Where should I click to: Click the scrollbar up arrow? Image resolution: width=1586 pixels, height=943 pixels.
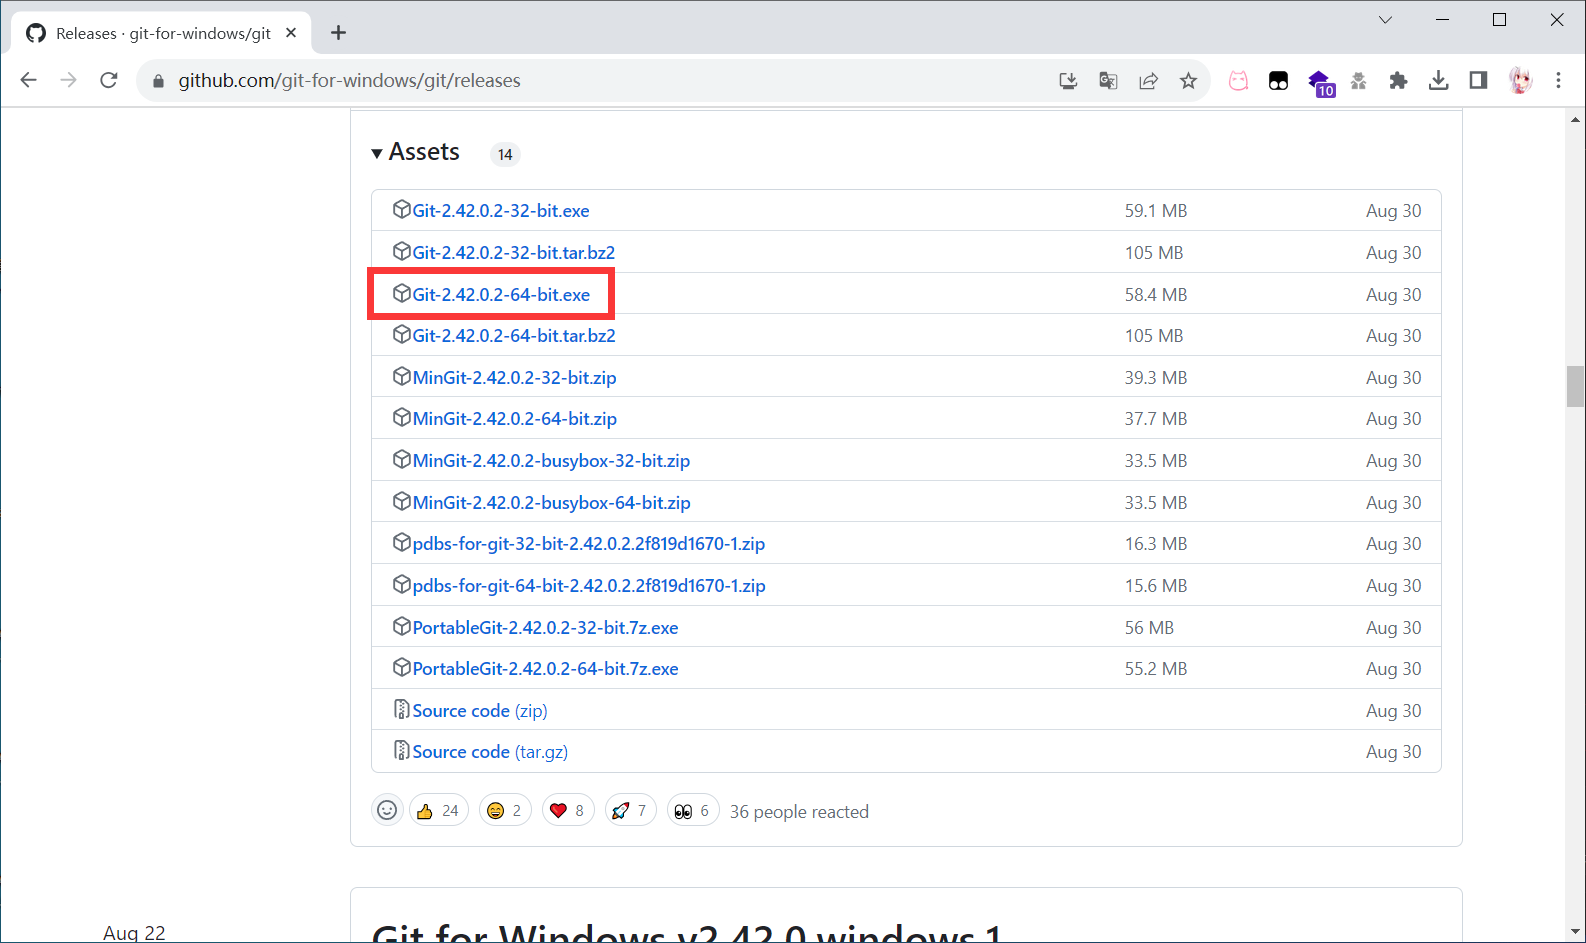[1575, 118]
